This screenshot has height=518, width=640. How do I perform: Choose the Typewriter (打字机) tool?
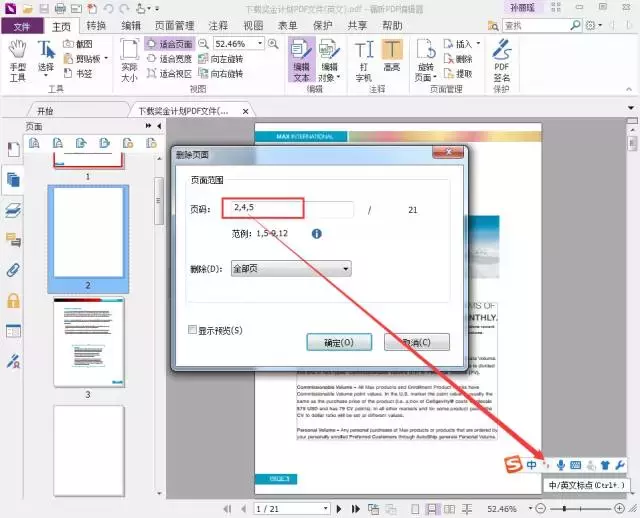click(x=364, y=61)
